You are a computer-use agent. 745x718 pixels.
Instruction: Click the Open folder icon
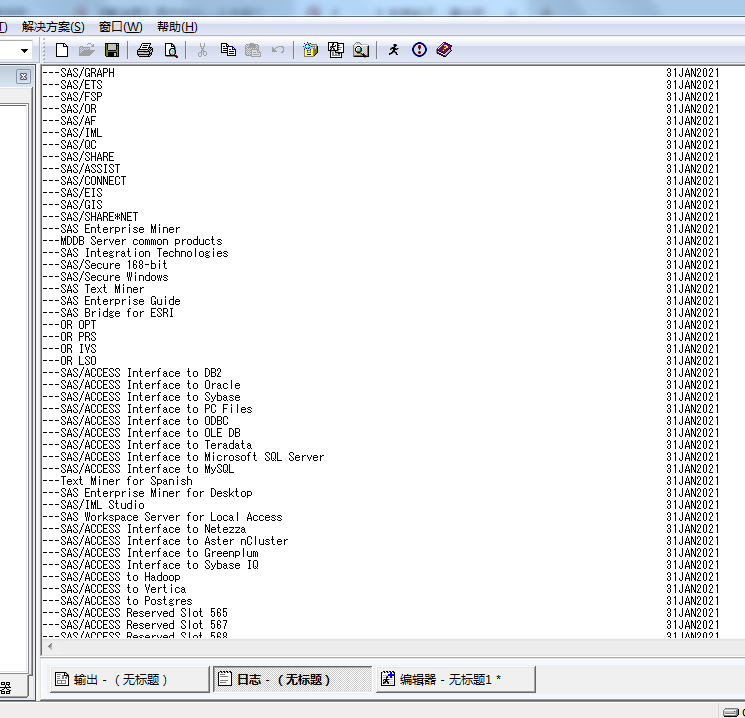coord(86,50)
